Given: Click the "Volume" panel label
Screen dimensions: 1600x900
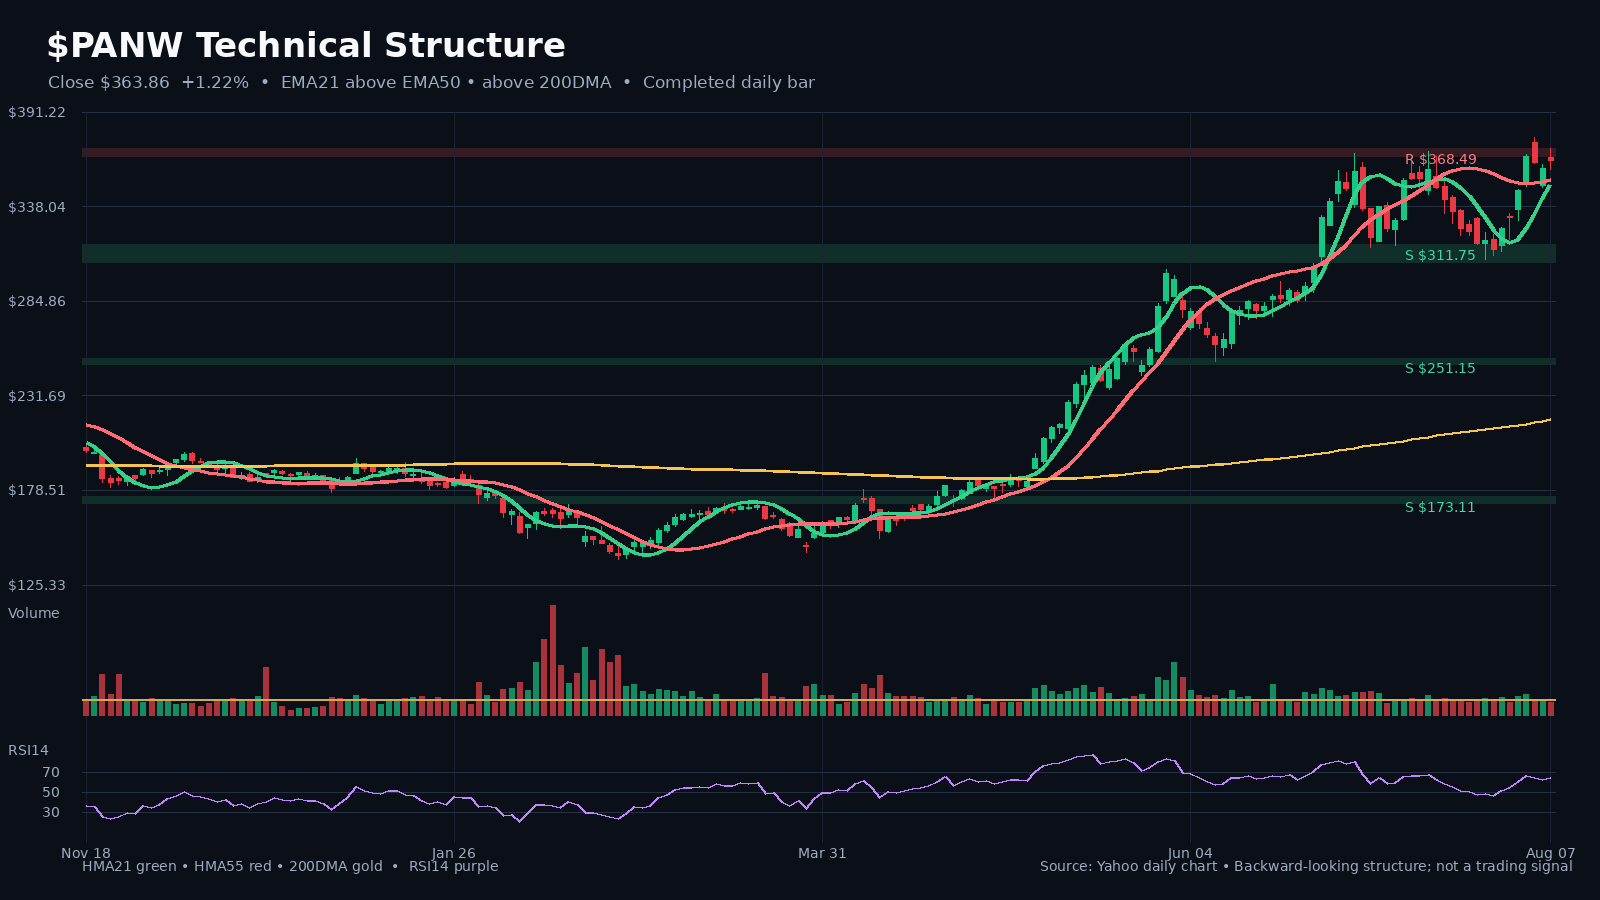Looking at the screenshot, I should [34, 613].
